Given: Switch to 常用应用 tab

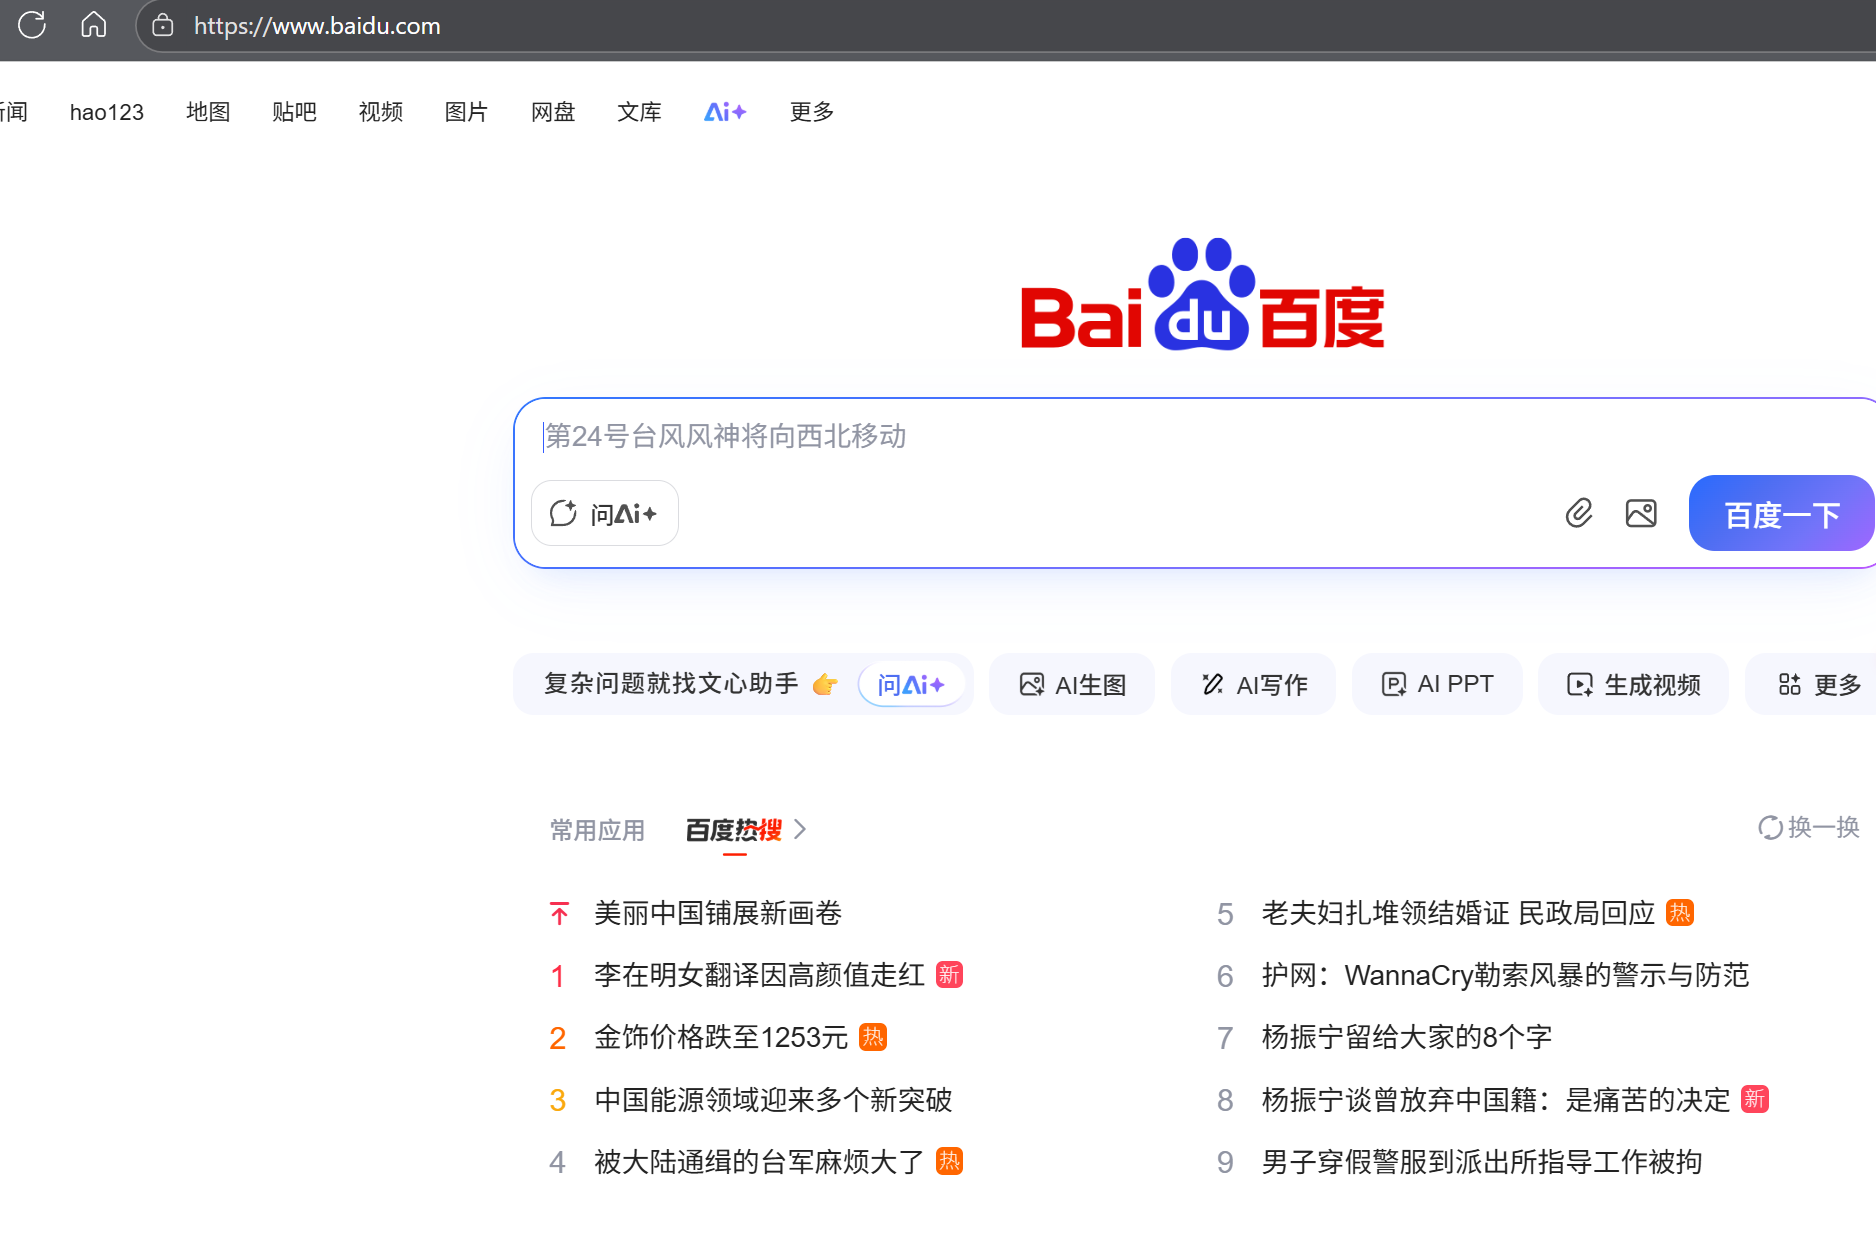Looking at the screenshot, I should pos(597,830).
